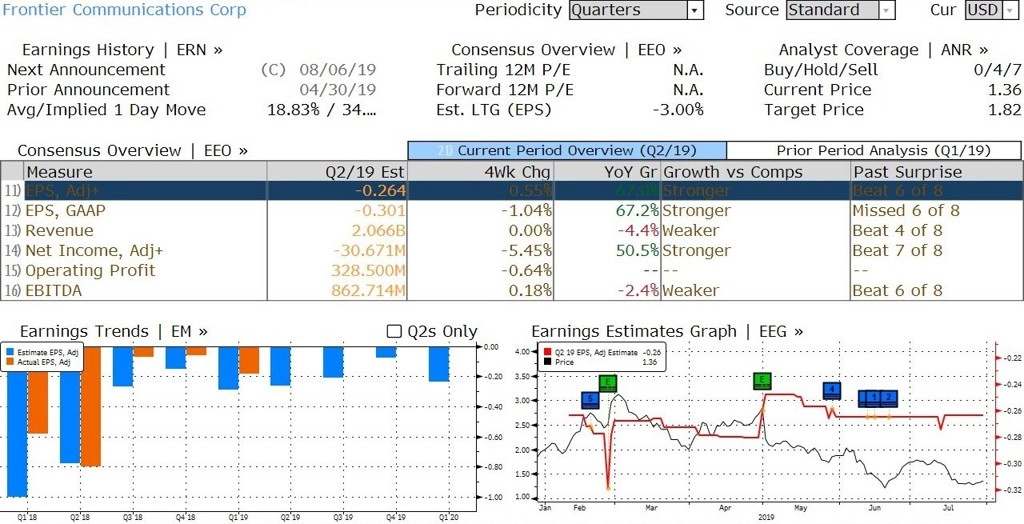Click the blue '4' revision marker
The height and width of the screenshot is (524, 1024).
tap(831, 391)
